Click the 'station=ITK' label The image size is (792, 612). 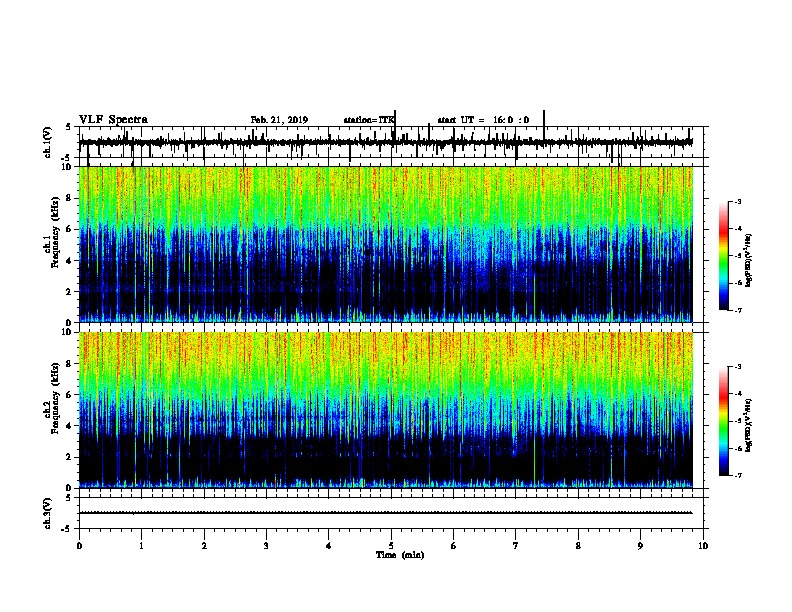(369, 120)
